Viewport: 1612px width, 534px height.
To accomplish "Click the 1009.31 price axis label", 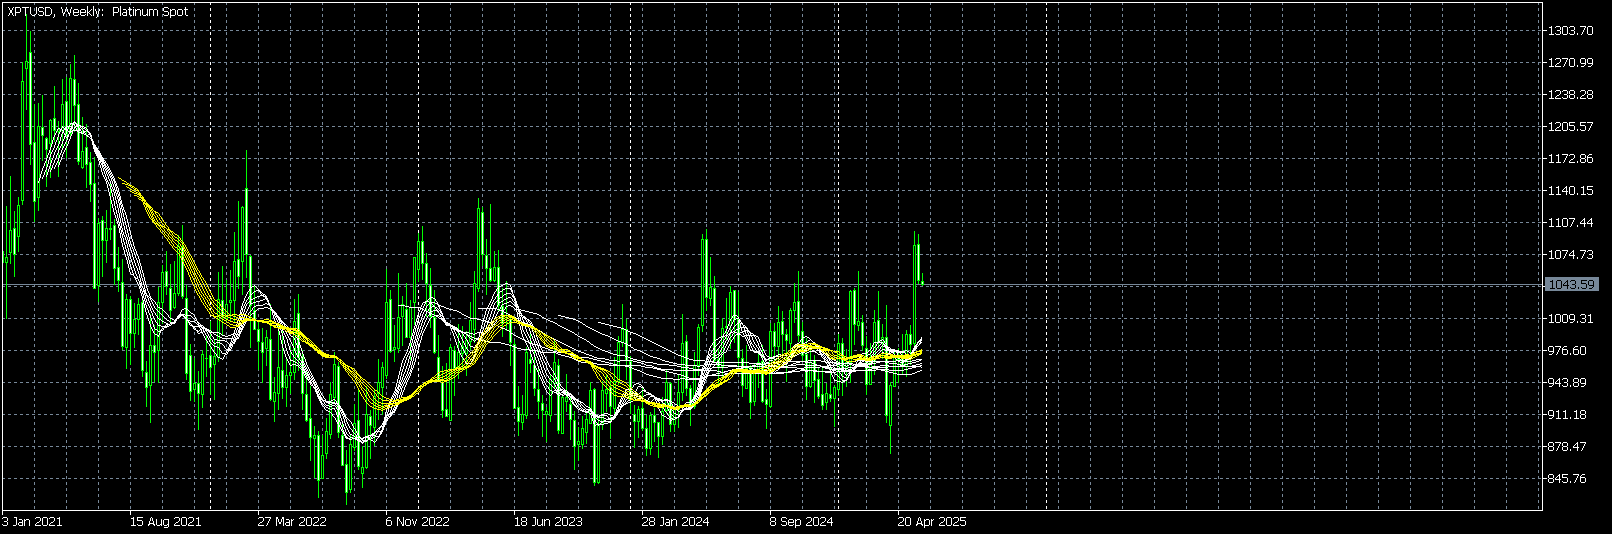I will (x=1571, y=319).
